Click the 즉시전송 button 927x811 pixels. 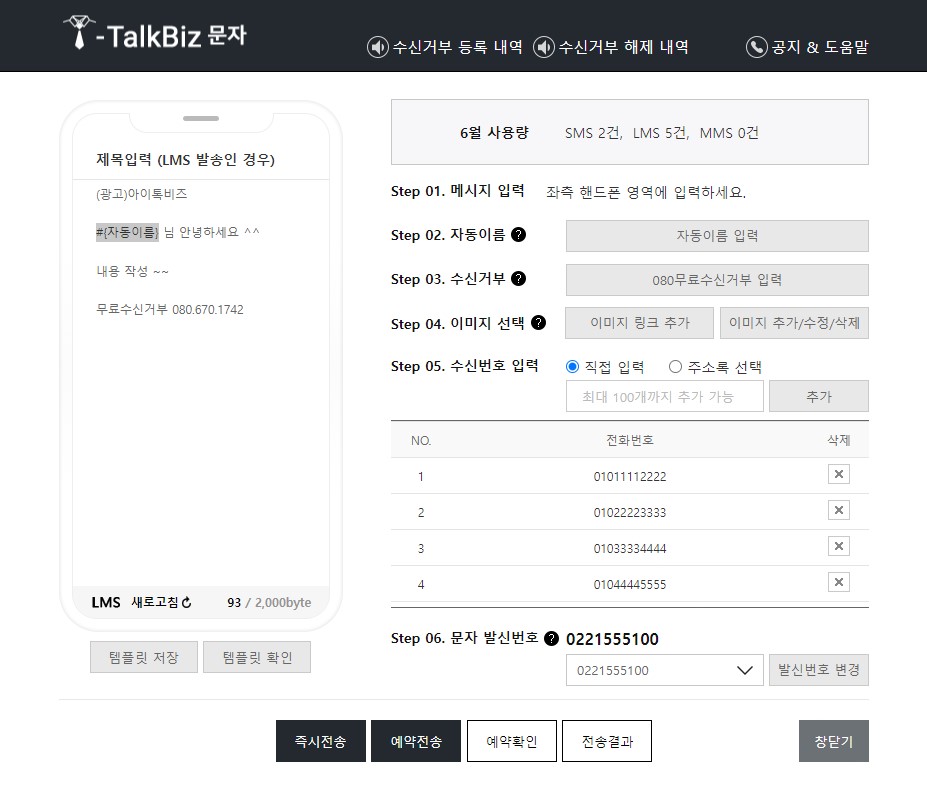[320, 741]
